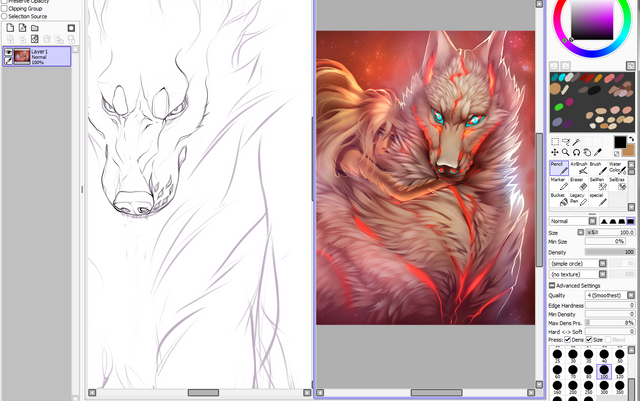
Task: Click the painting canvas horizontal scrollbar thumb
Action: coord(436,392)
